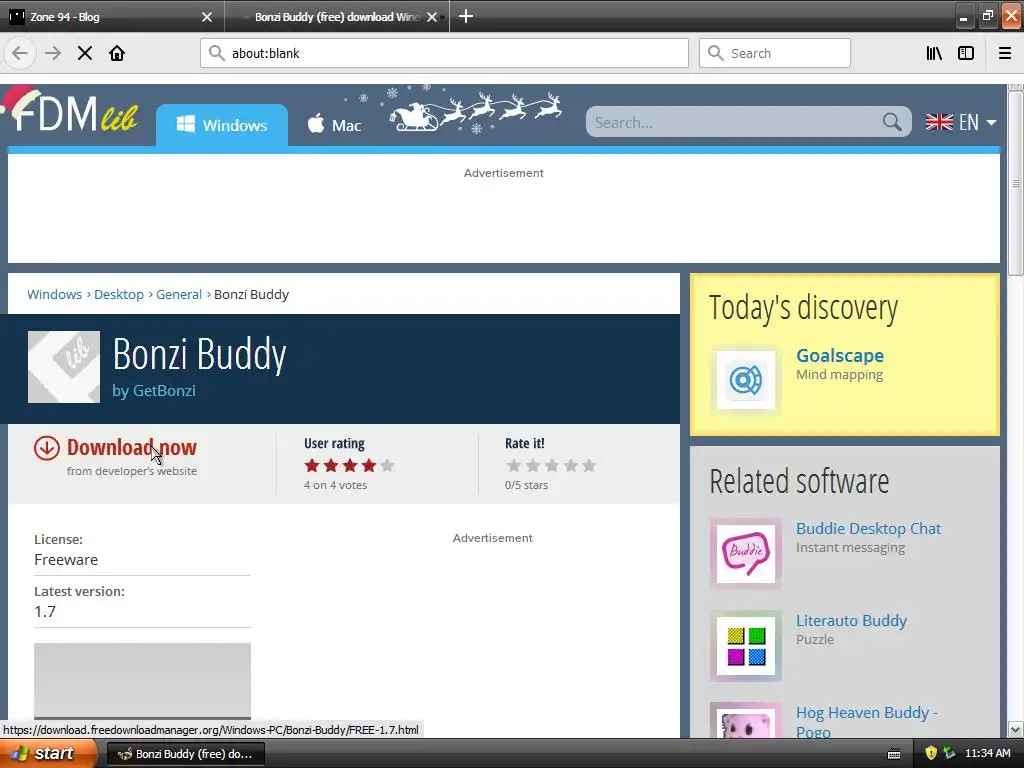This screenshot has height=768, width=1024.
Task: Submit site search via magnifier icon
Action: point(892,122)
